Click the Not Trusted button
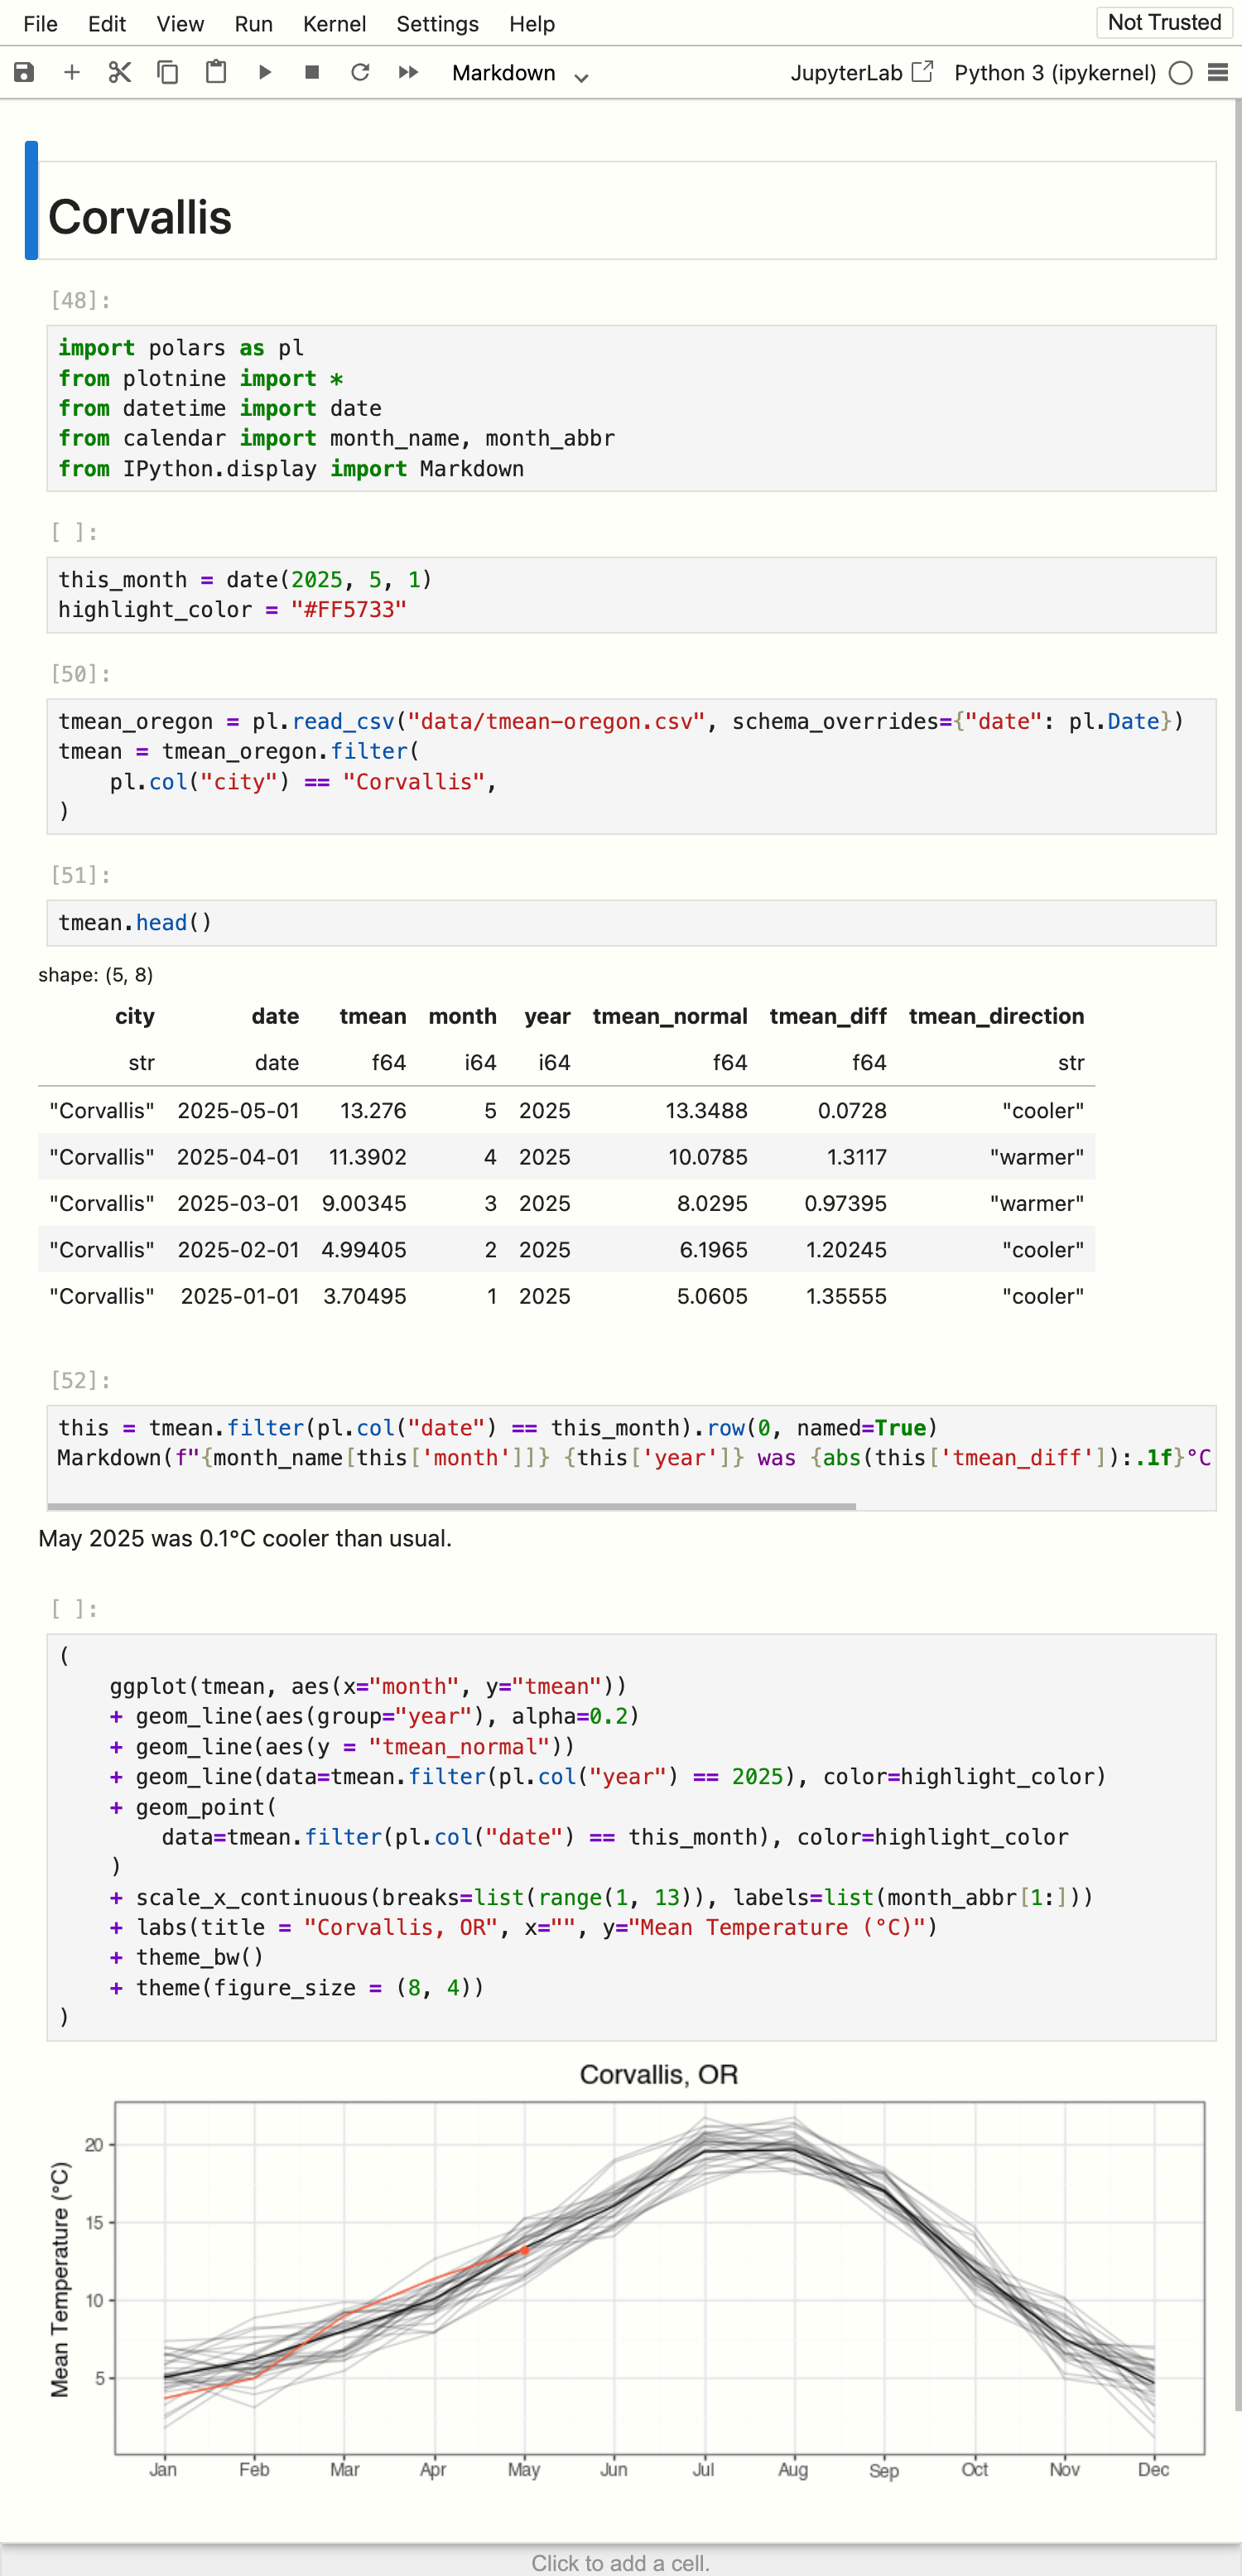Screen dimensions: 1242x2576 pyautogui.click(x=1163, y=21)
